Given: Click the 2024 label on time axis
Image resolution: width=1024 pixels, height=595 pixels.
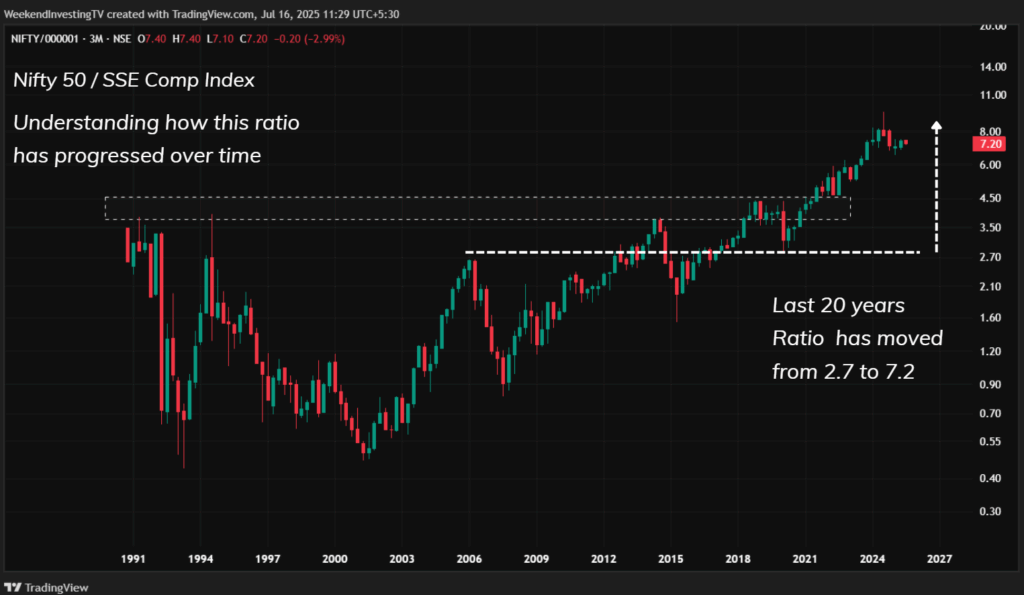Looking at the screenshot, I should (x=872, y=559).
